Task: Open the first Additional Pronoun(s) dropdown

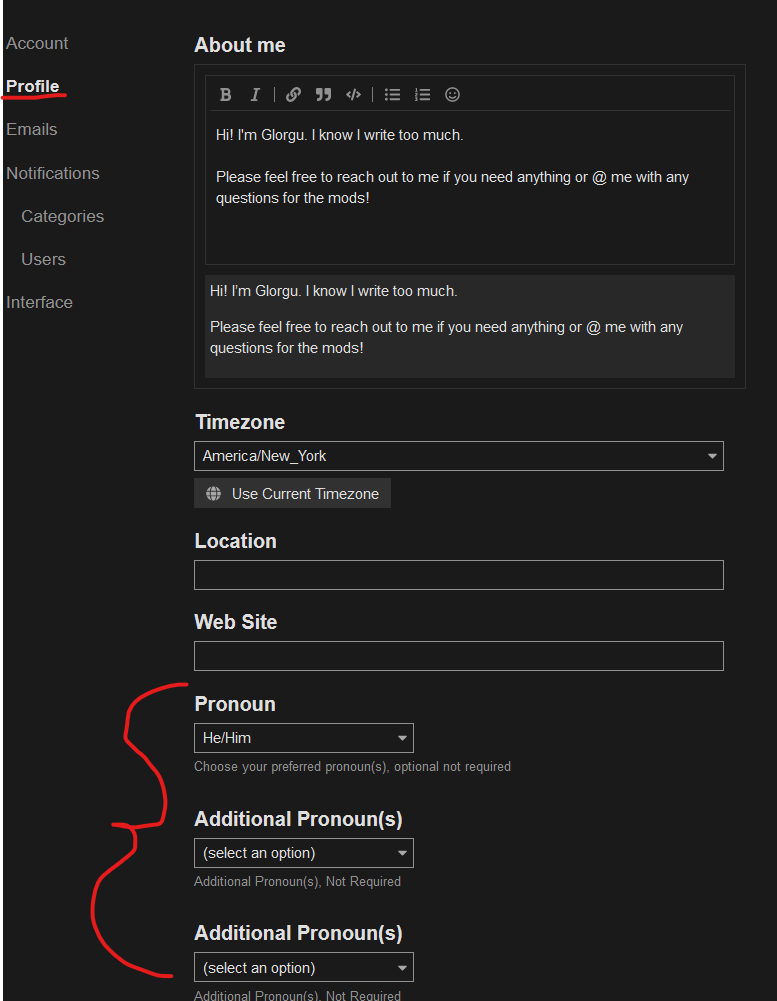Action: point(303,853)
